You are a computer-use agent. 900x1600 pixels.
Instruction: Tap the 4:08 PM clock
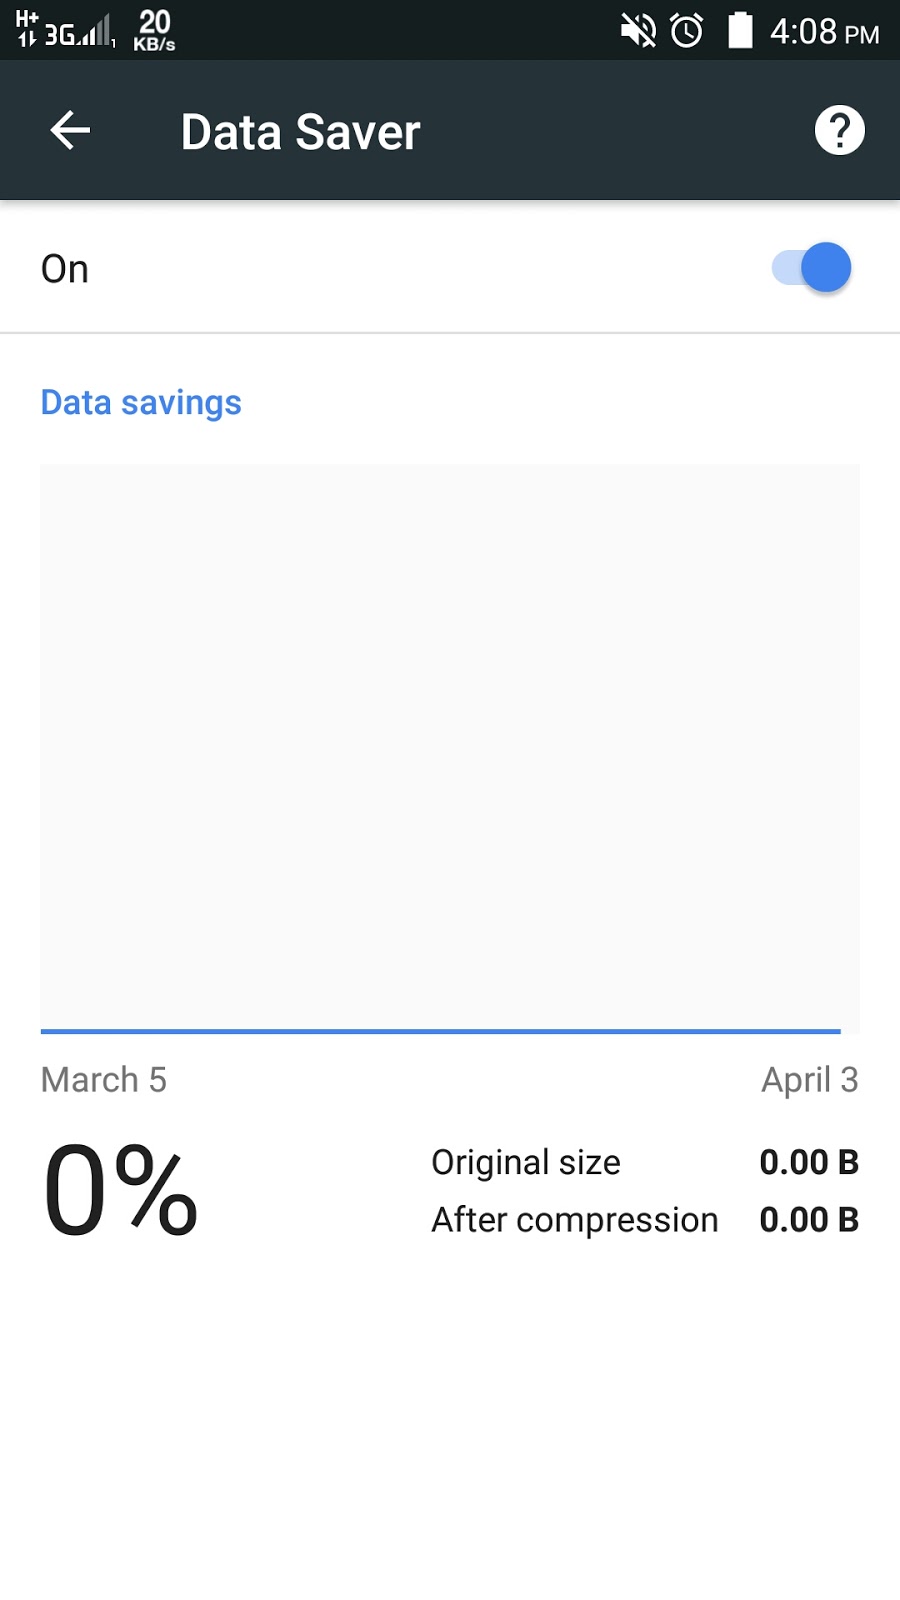824,32
